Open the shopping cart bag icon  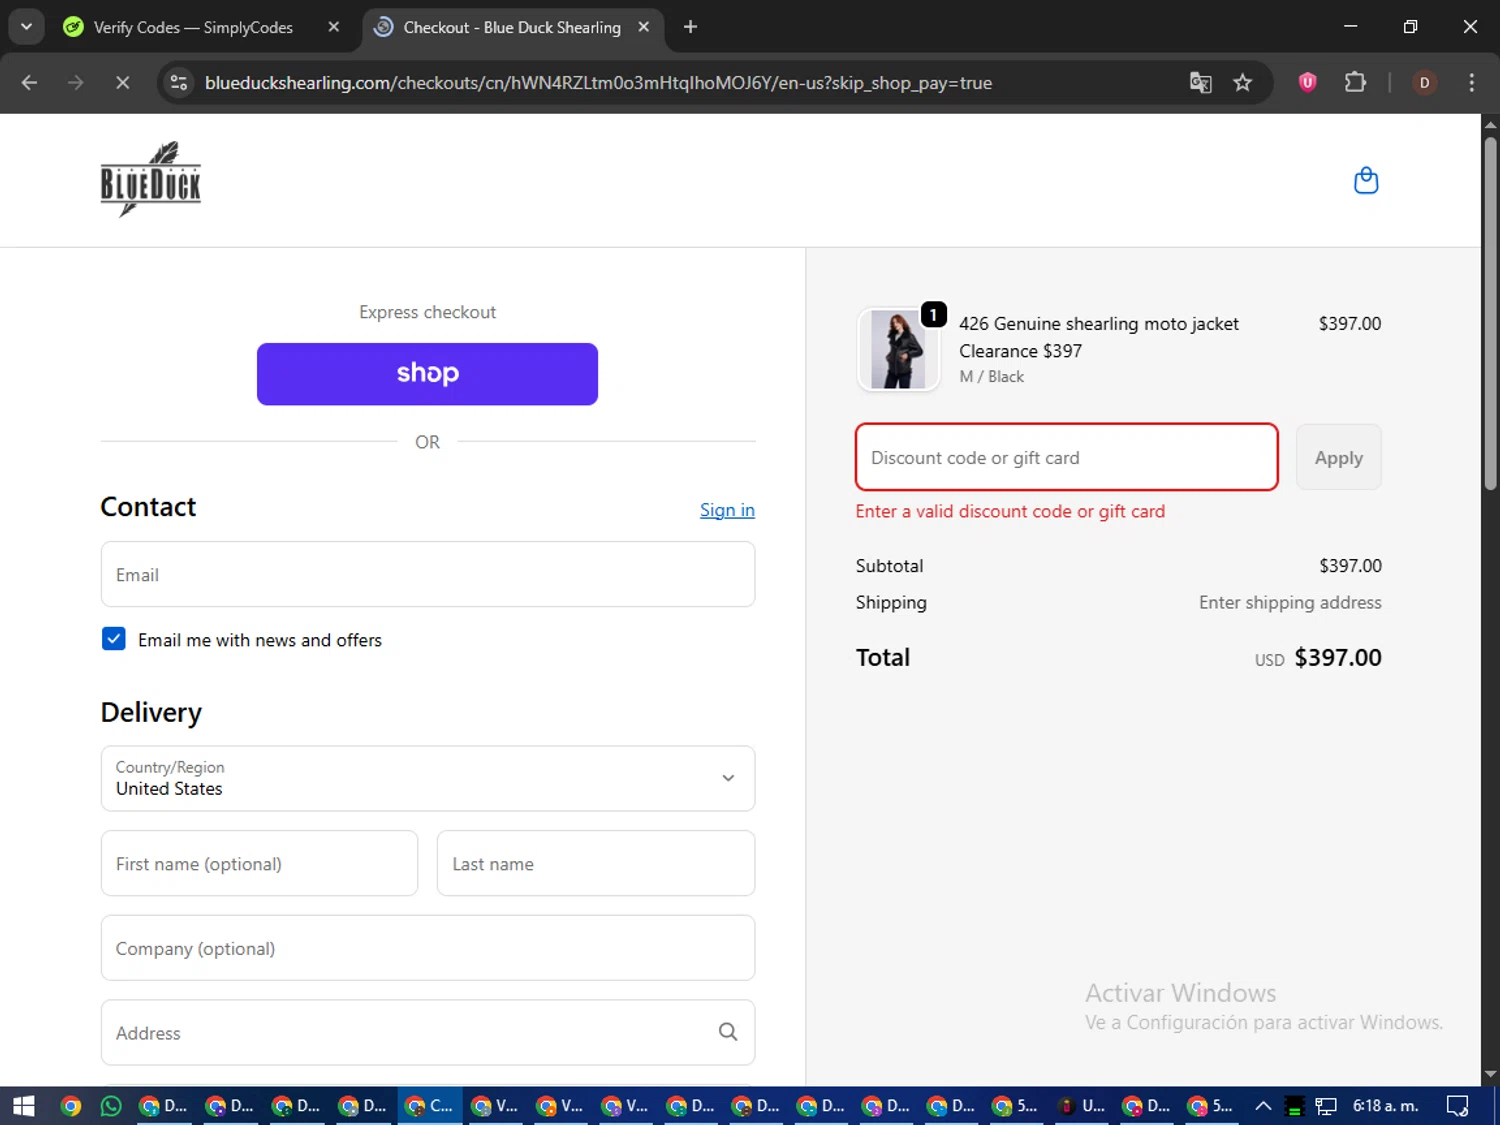(x=1366, y=180)
